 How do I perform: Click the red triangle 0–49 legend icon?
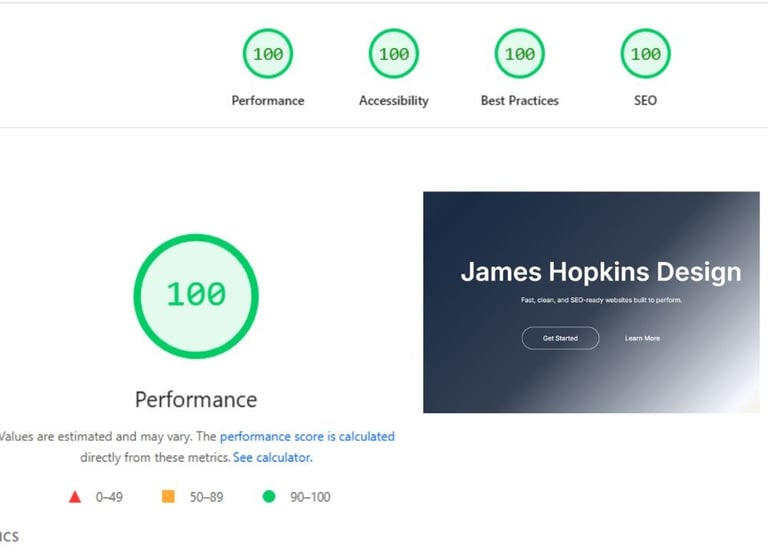(x=75, y=497)
